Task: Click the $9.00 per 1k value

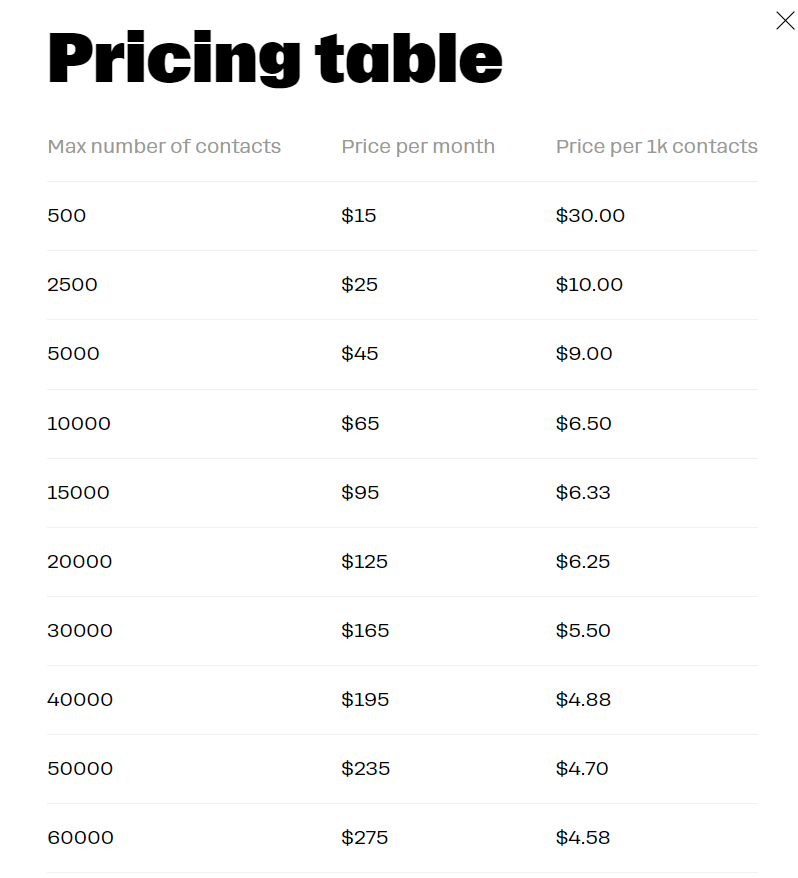Action: click(x=584, y=354)
